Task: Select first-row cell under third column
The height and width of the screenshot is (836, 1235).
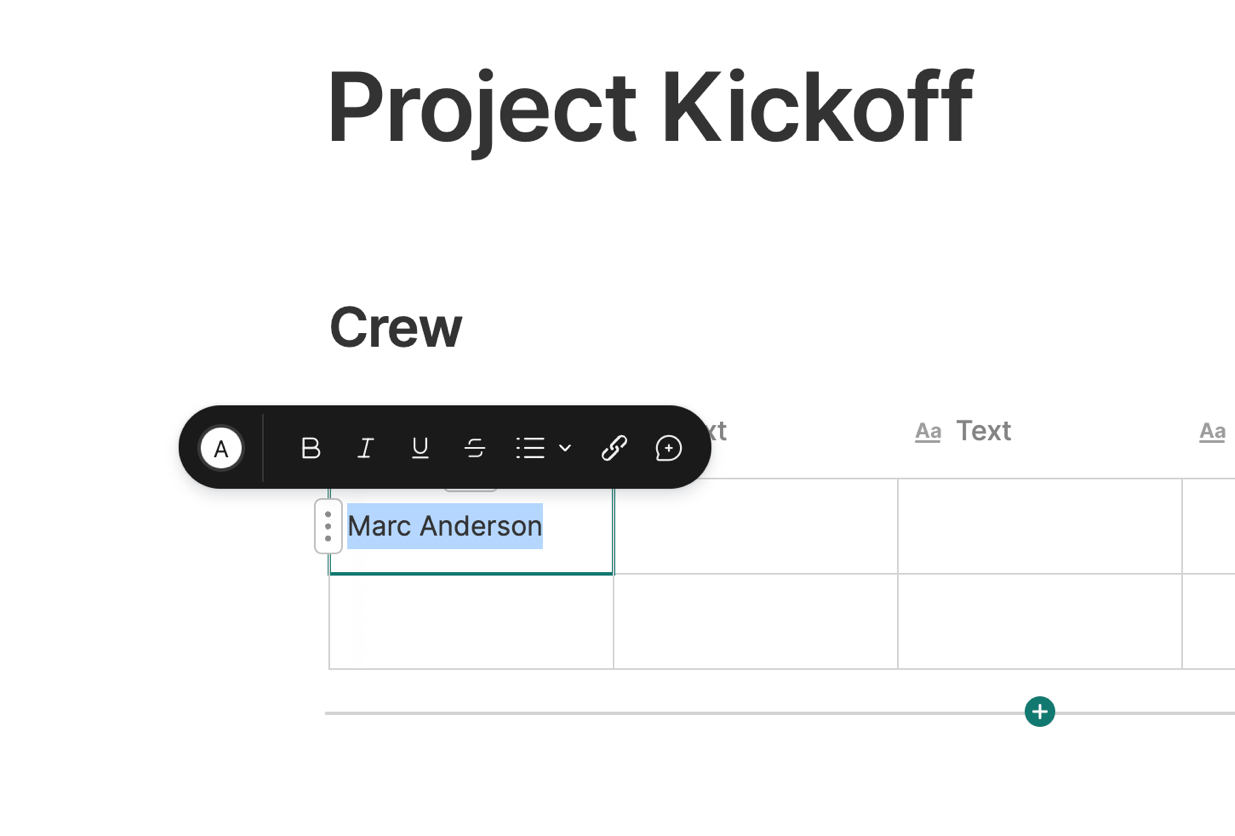Action: (x=1040, y=526)
